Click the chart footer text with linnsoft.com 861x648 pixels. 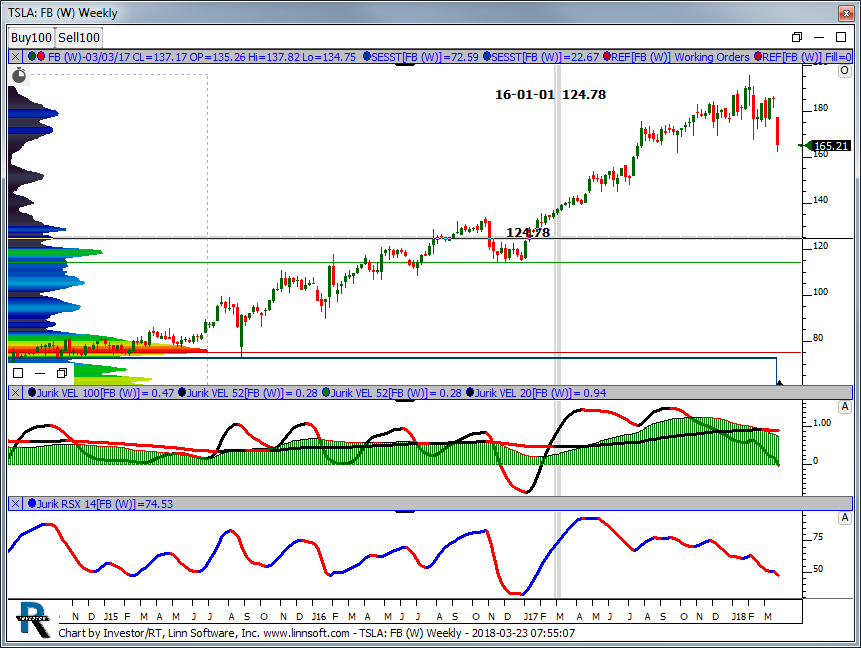coord(317,633)
